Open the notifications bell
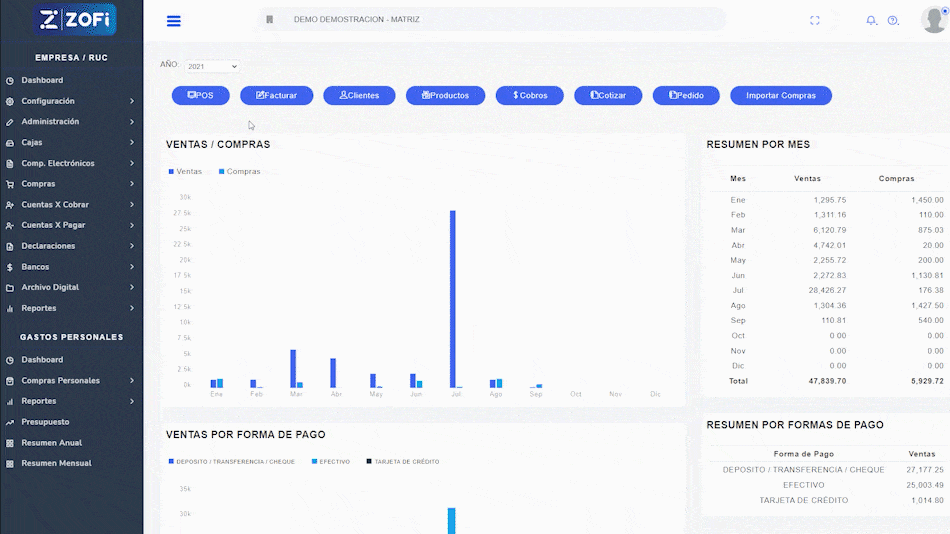Viewport: 950px width, 534px height. click(871, 21)
